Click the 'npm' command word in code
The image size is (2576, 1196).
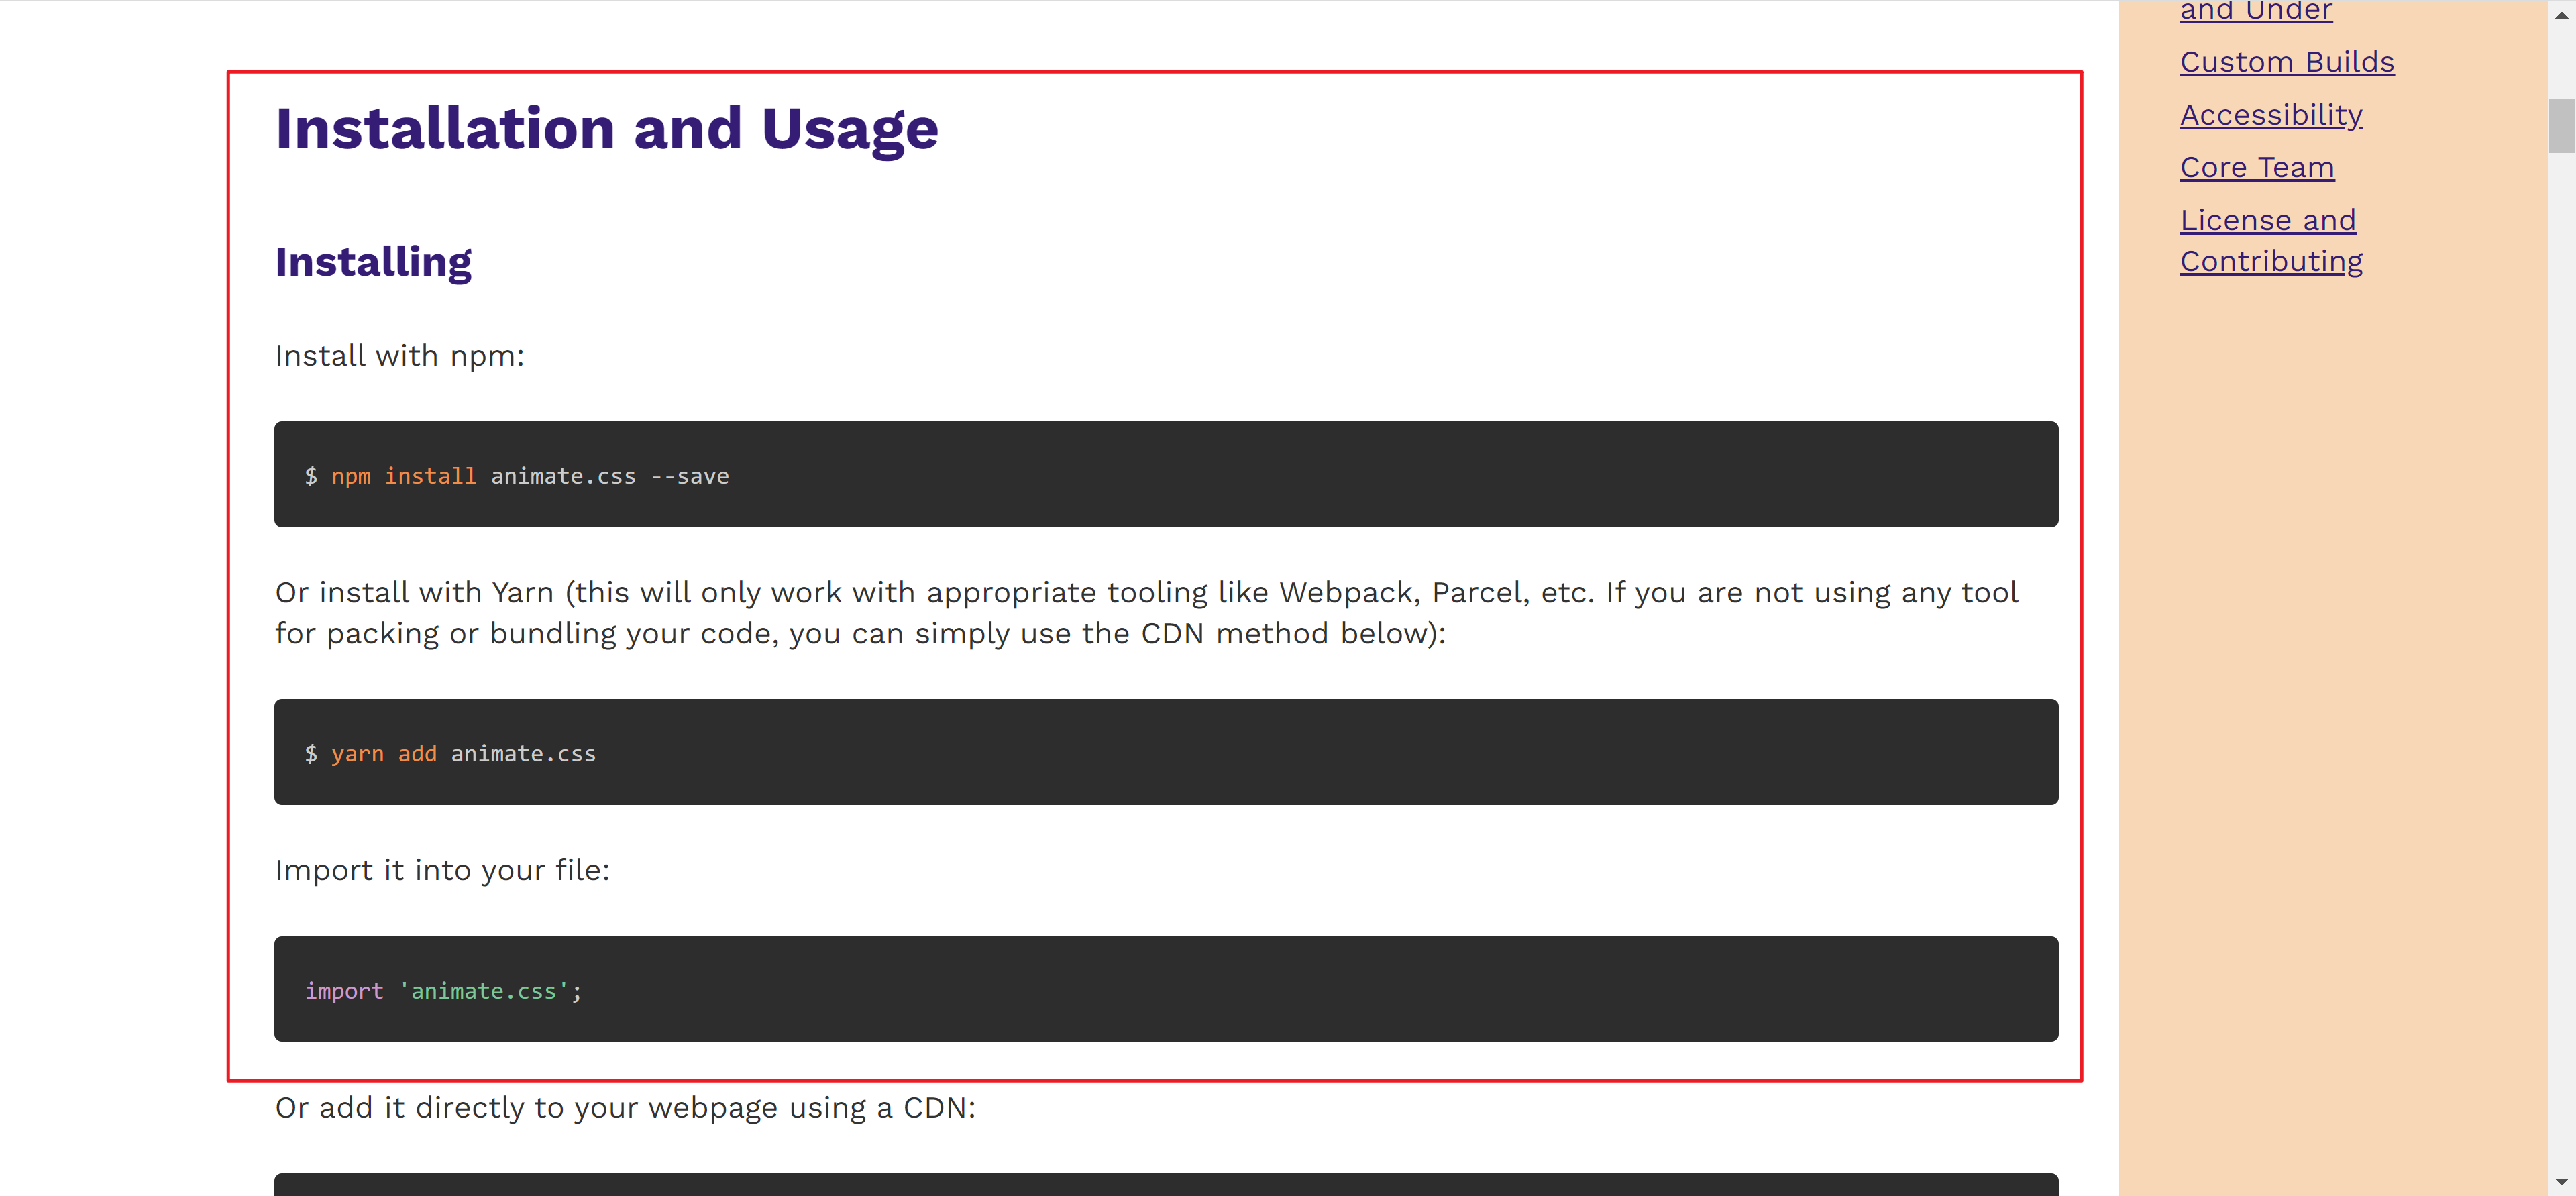point(351,476)
